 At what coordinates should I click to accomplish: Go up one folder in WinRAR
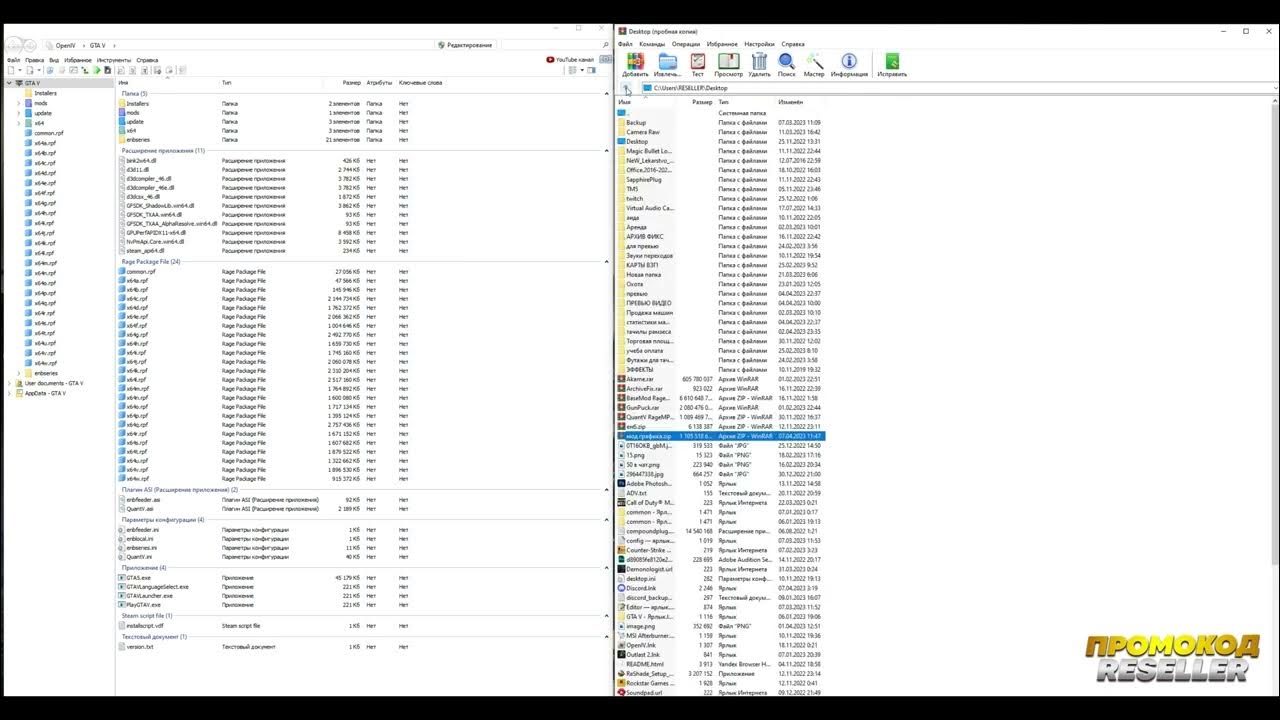(627, 88)
